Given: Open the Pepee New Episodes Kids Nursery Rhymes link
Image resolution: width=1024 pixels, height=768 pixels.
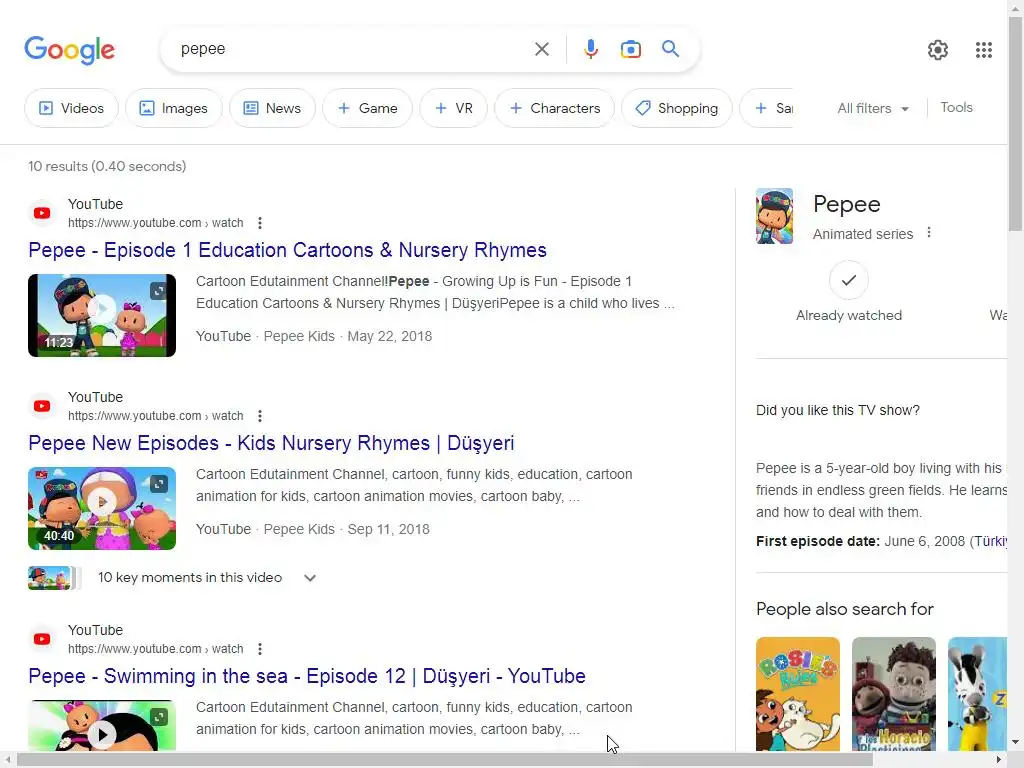Looking at the screenshot, I should pos(271,443).
